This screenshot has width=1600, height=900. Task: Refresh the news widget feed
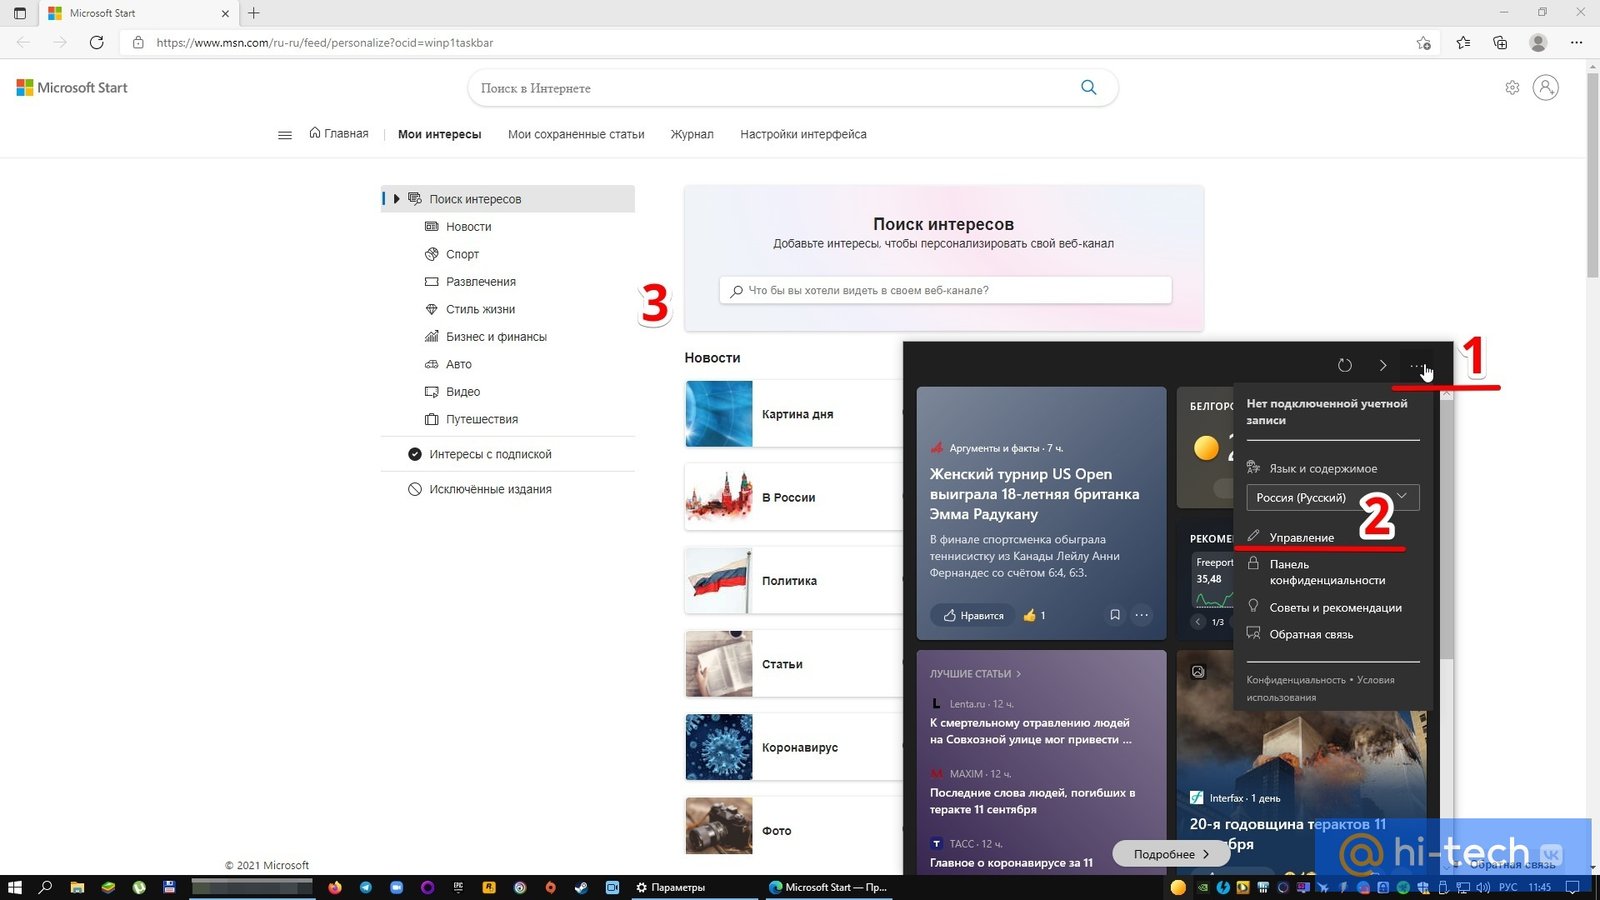point(1345,365)
